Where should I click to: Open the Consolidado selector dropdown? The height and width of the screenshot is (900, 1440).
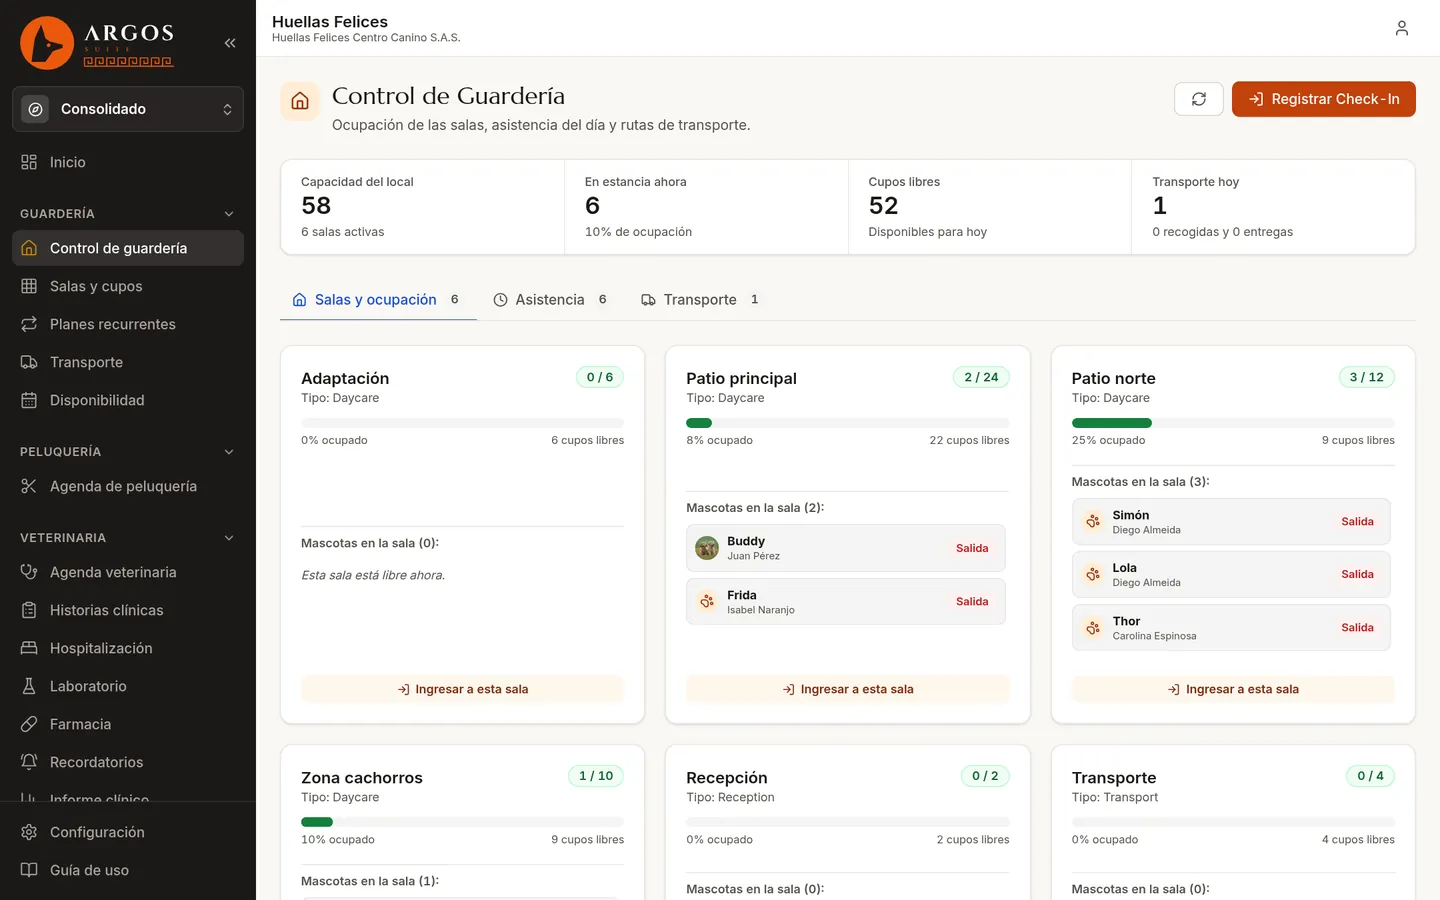[128, 109]
